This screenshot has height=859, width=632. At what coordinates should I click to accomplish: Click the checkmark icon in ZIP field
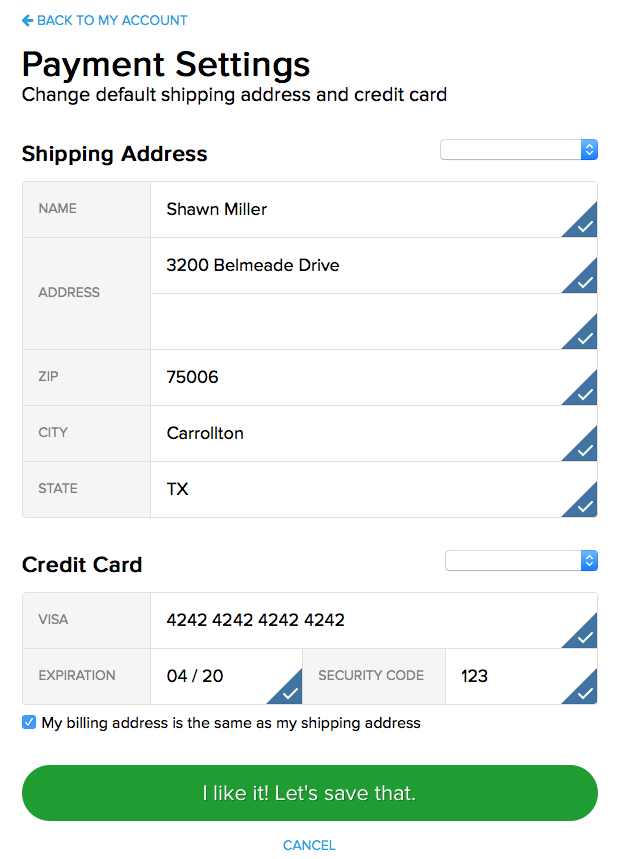point(585,393)
